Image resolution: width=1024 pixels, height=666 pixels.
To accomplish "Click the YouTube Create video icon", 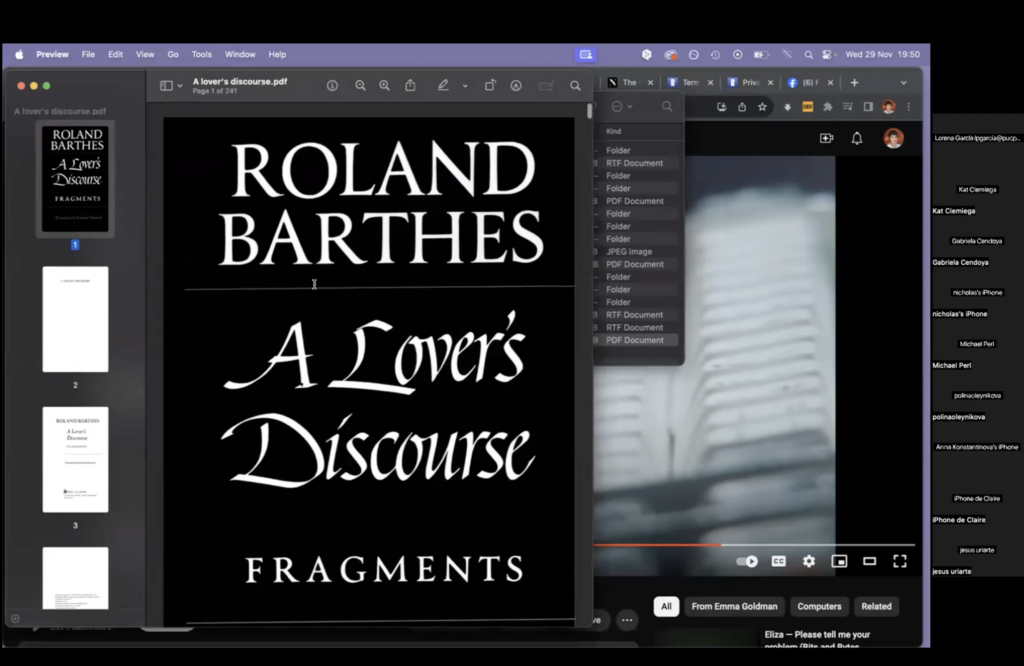I will click(826, 138).
